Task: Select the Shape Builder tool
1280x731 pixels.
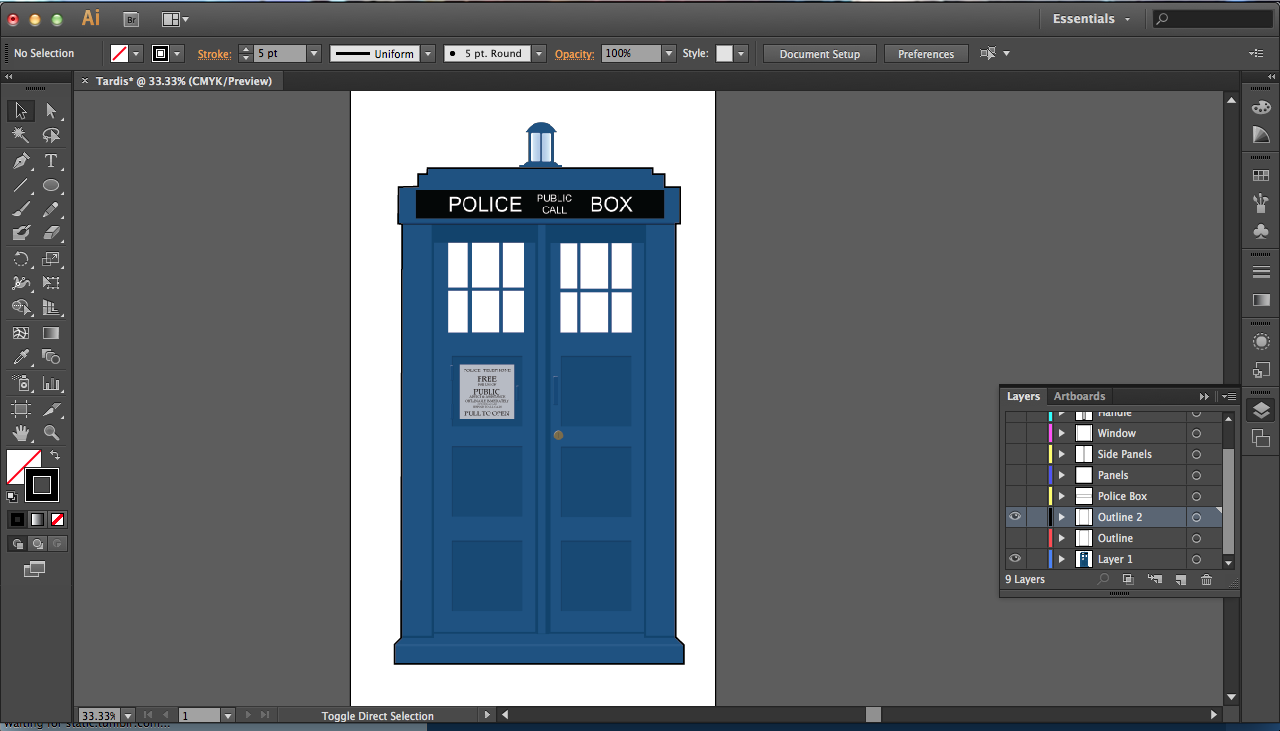Action: (21, 308)
